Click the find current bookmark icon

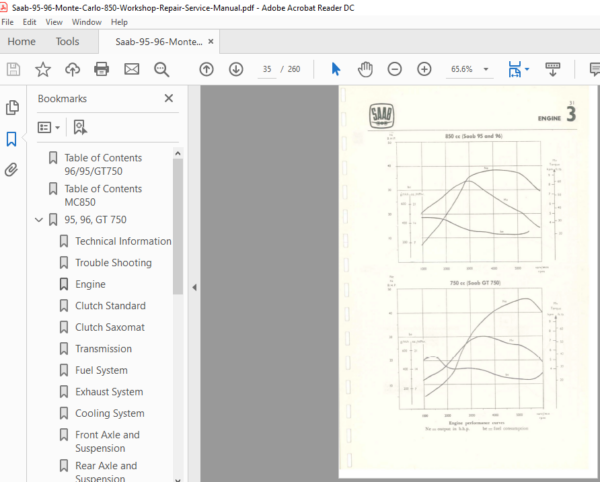tap(80, 127)
